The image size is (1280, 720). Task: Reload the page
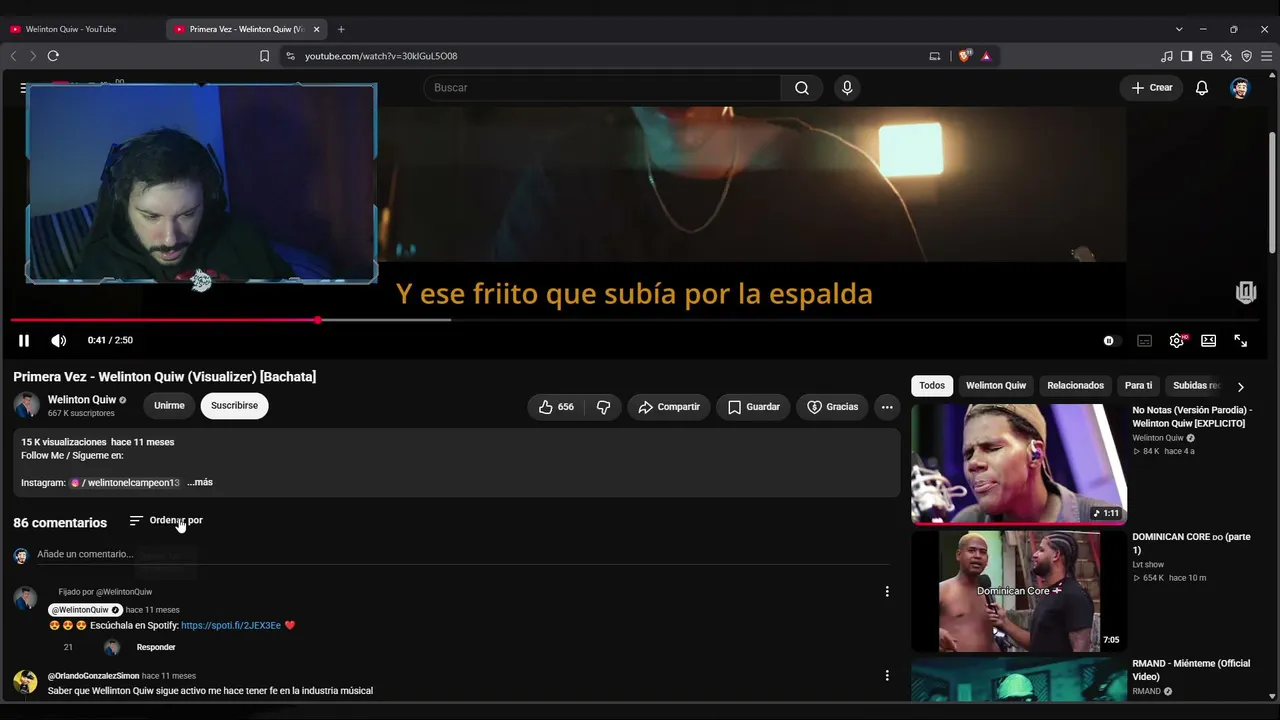(x=53, y=56)
